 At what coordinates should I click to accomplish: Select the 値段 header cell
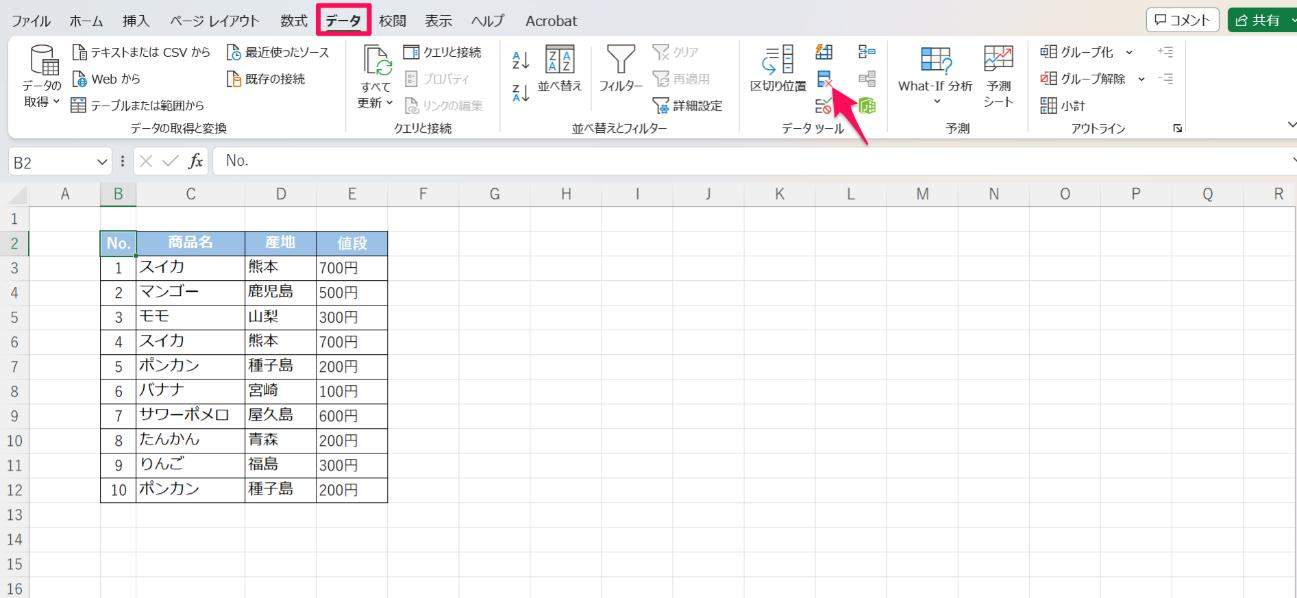[352, 243]
